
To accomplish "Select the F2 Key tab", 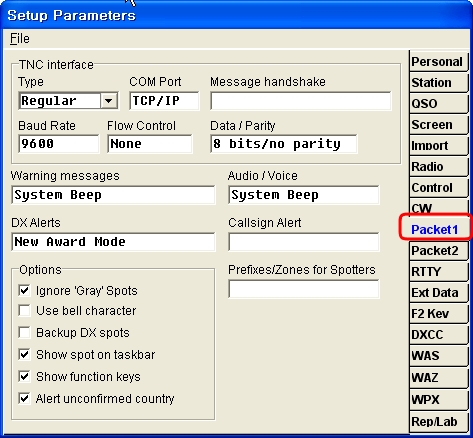I will tap(438, 314).
